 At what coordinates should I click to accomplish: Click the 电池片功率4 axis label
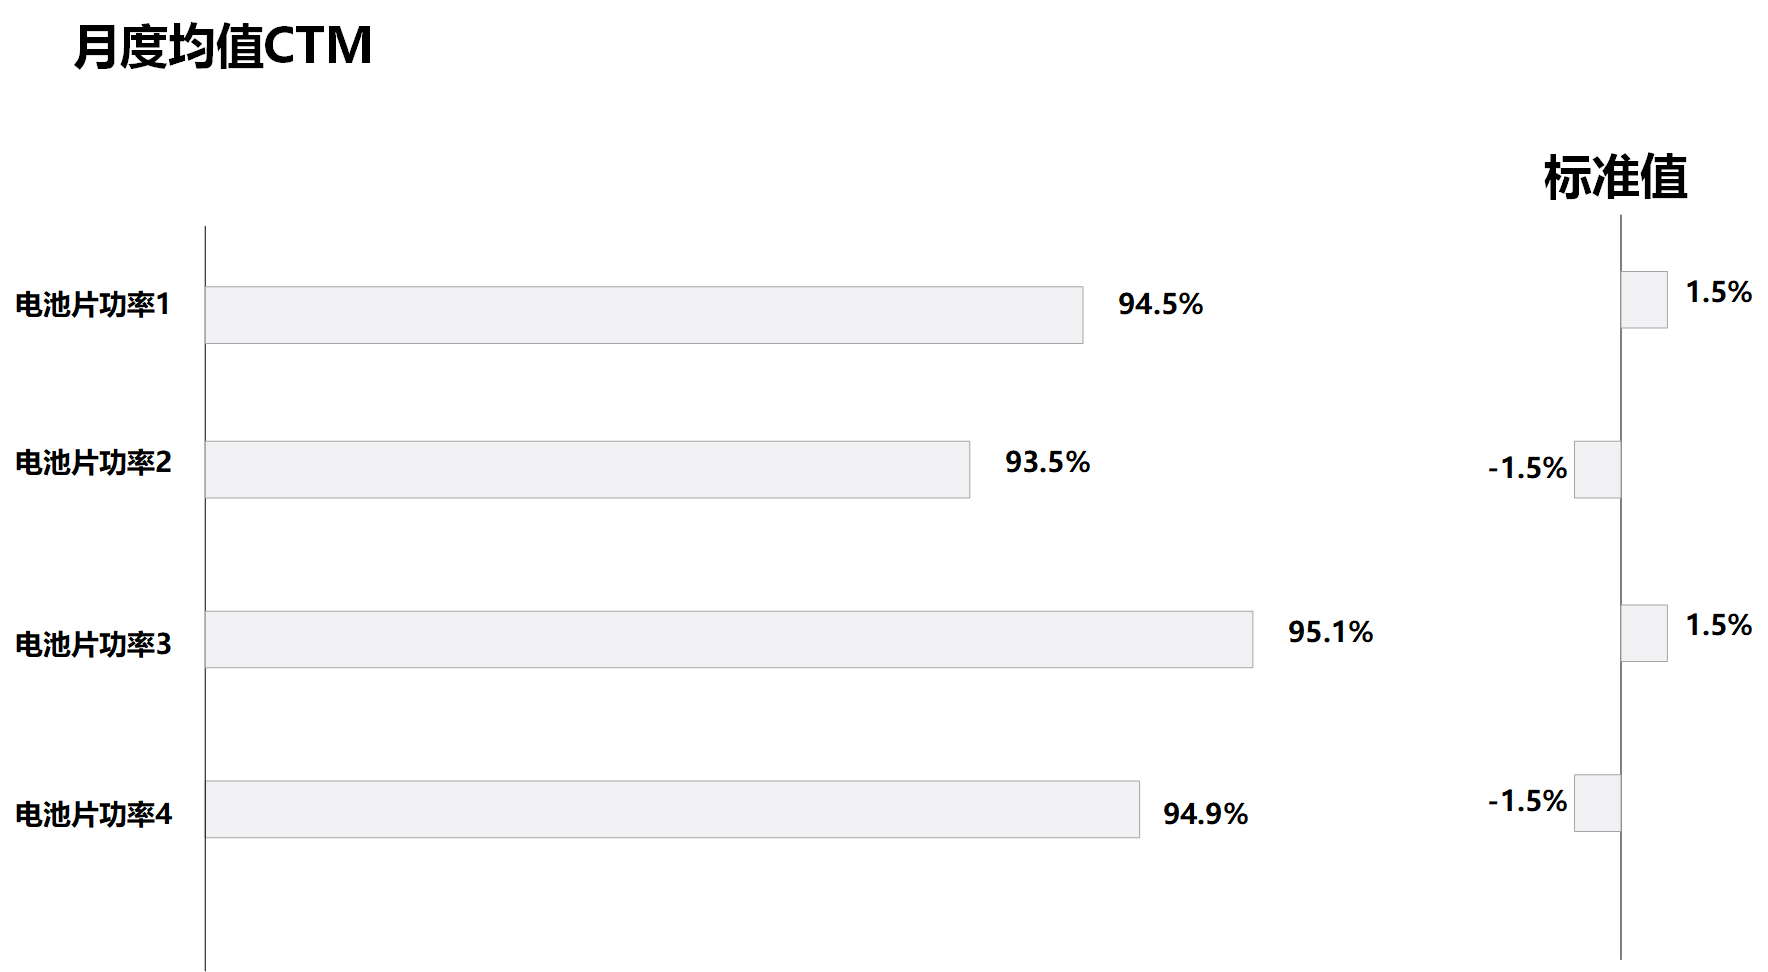(x=93, y=814)
